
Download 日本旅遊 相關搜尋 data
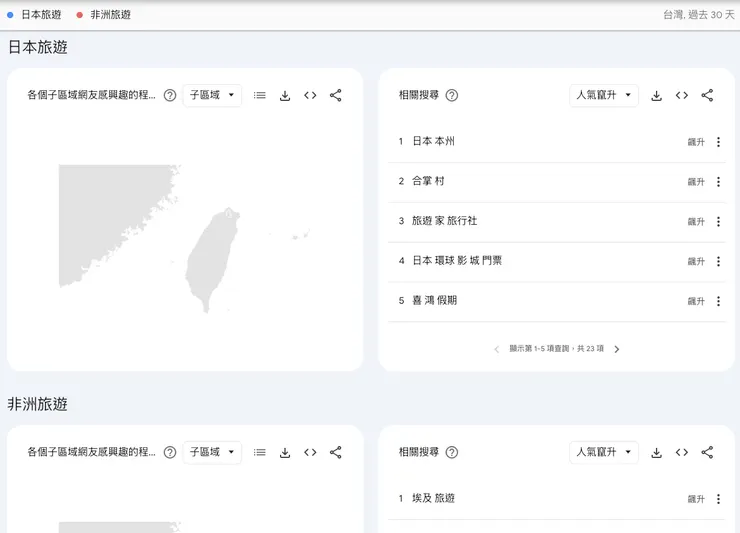click(x=656, y=95)
